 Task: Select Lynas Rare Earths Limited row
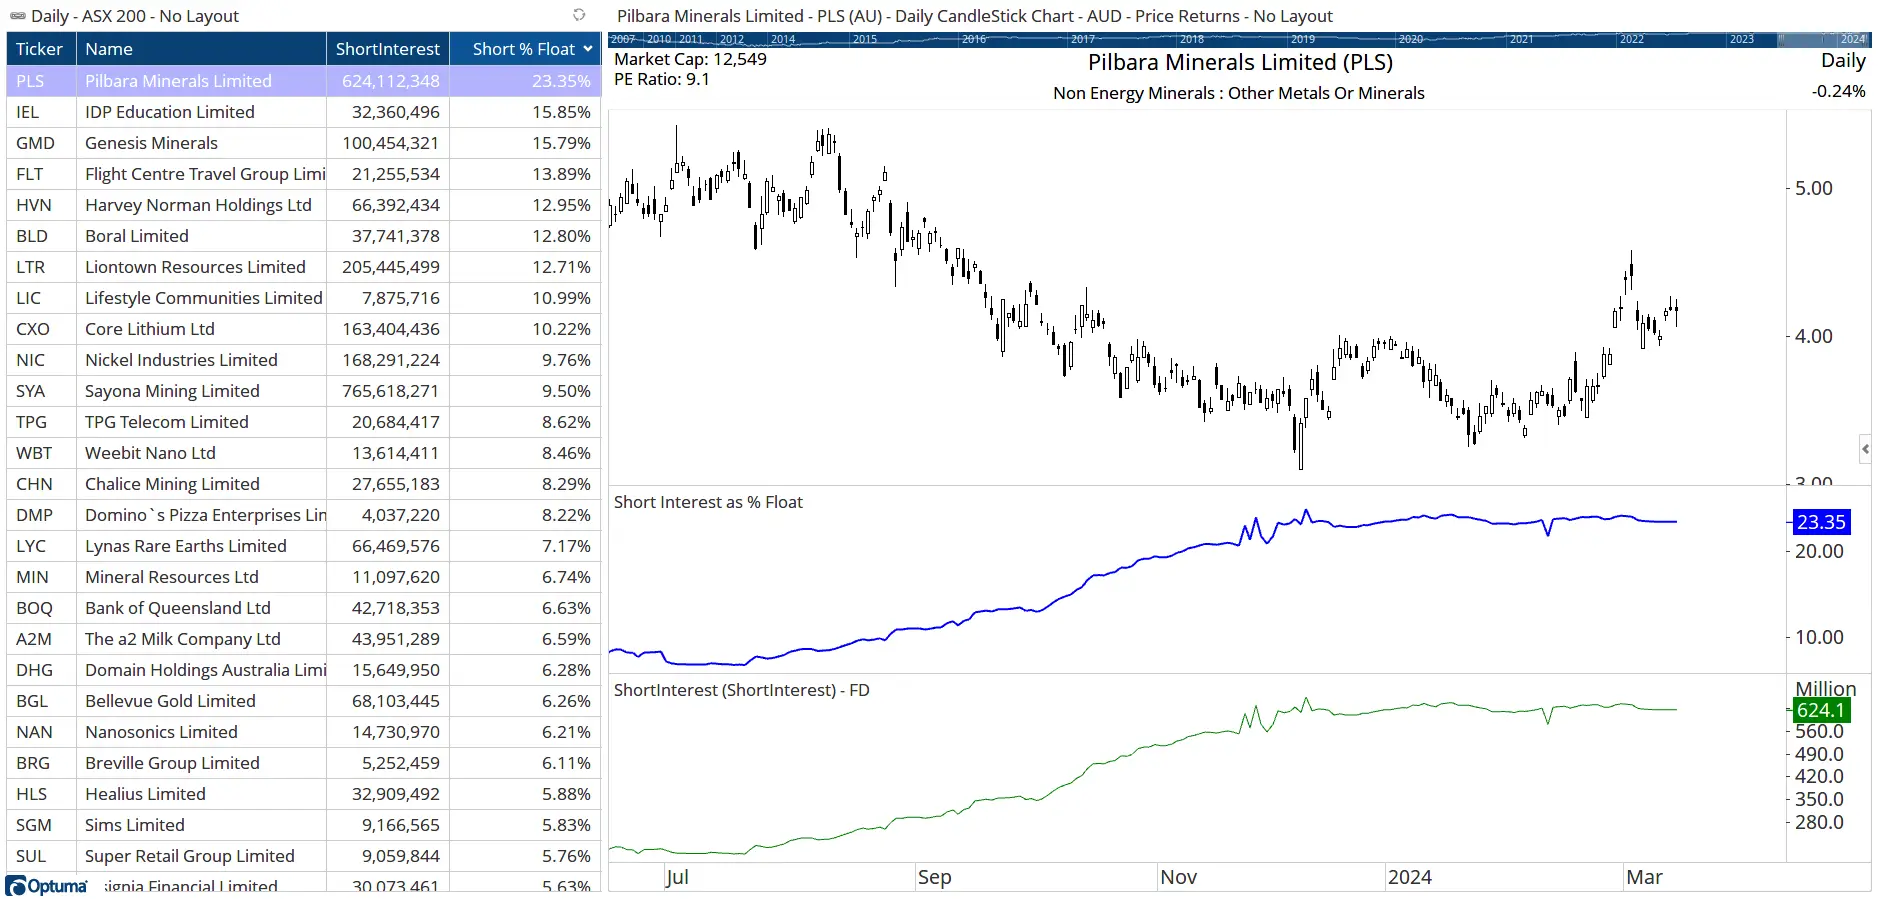point(303,546)
